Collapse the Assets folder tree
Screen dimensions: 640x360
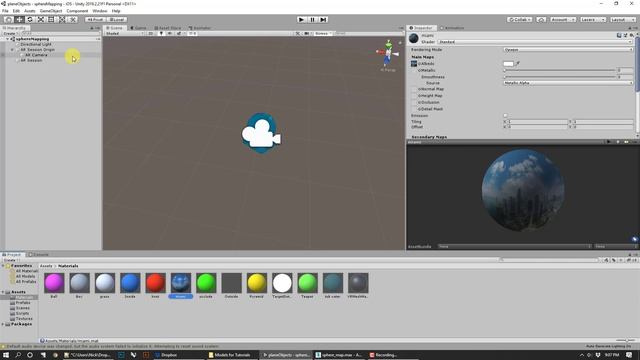point(3,292)
